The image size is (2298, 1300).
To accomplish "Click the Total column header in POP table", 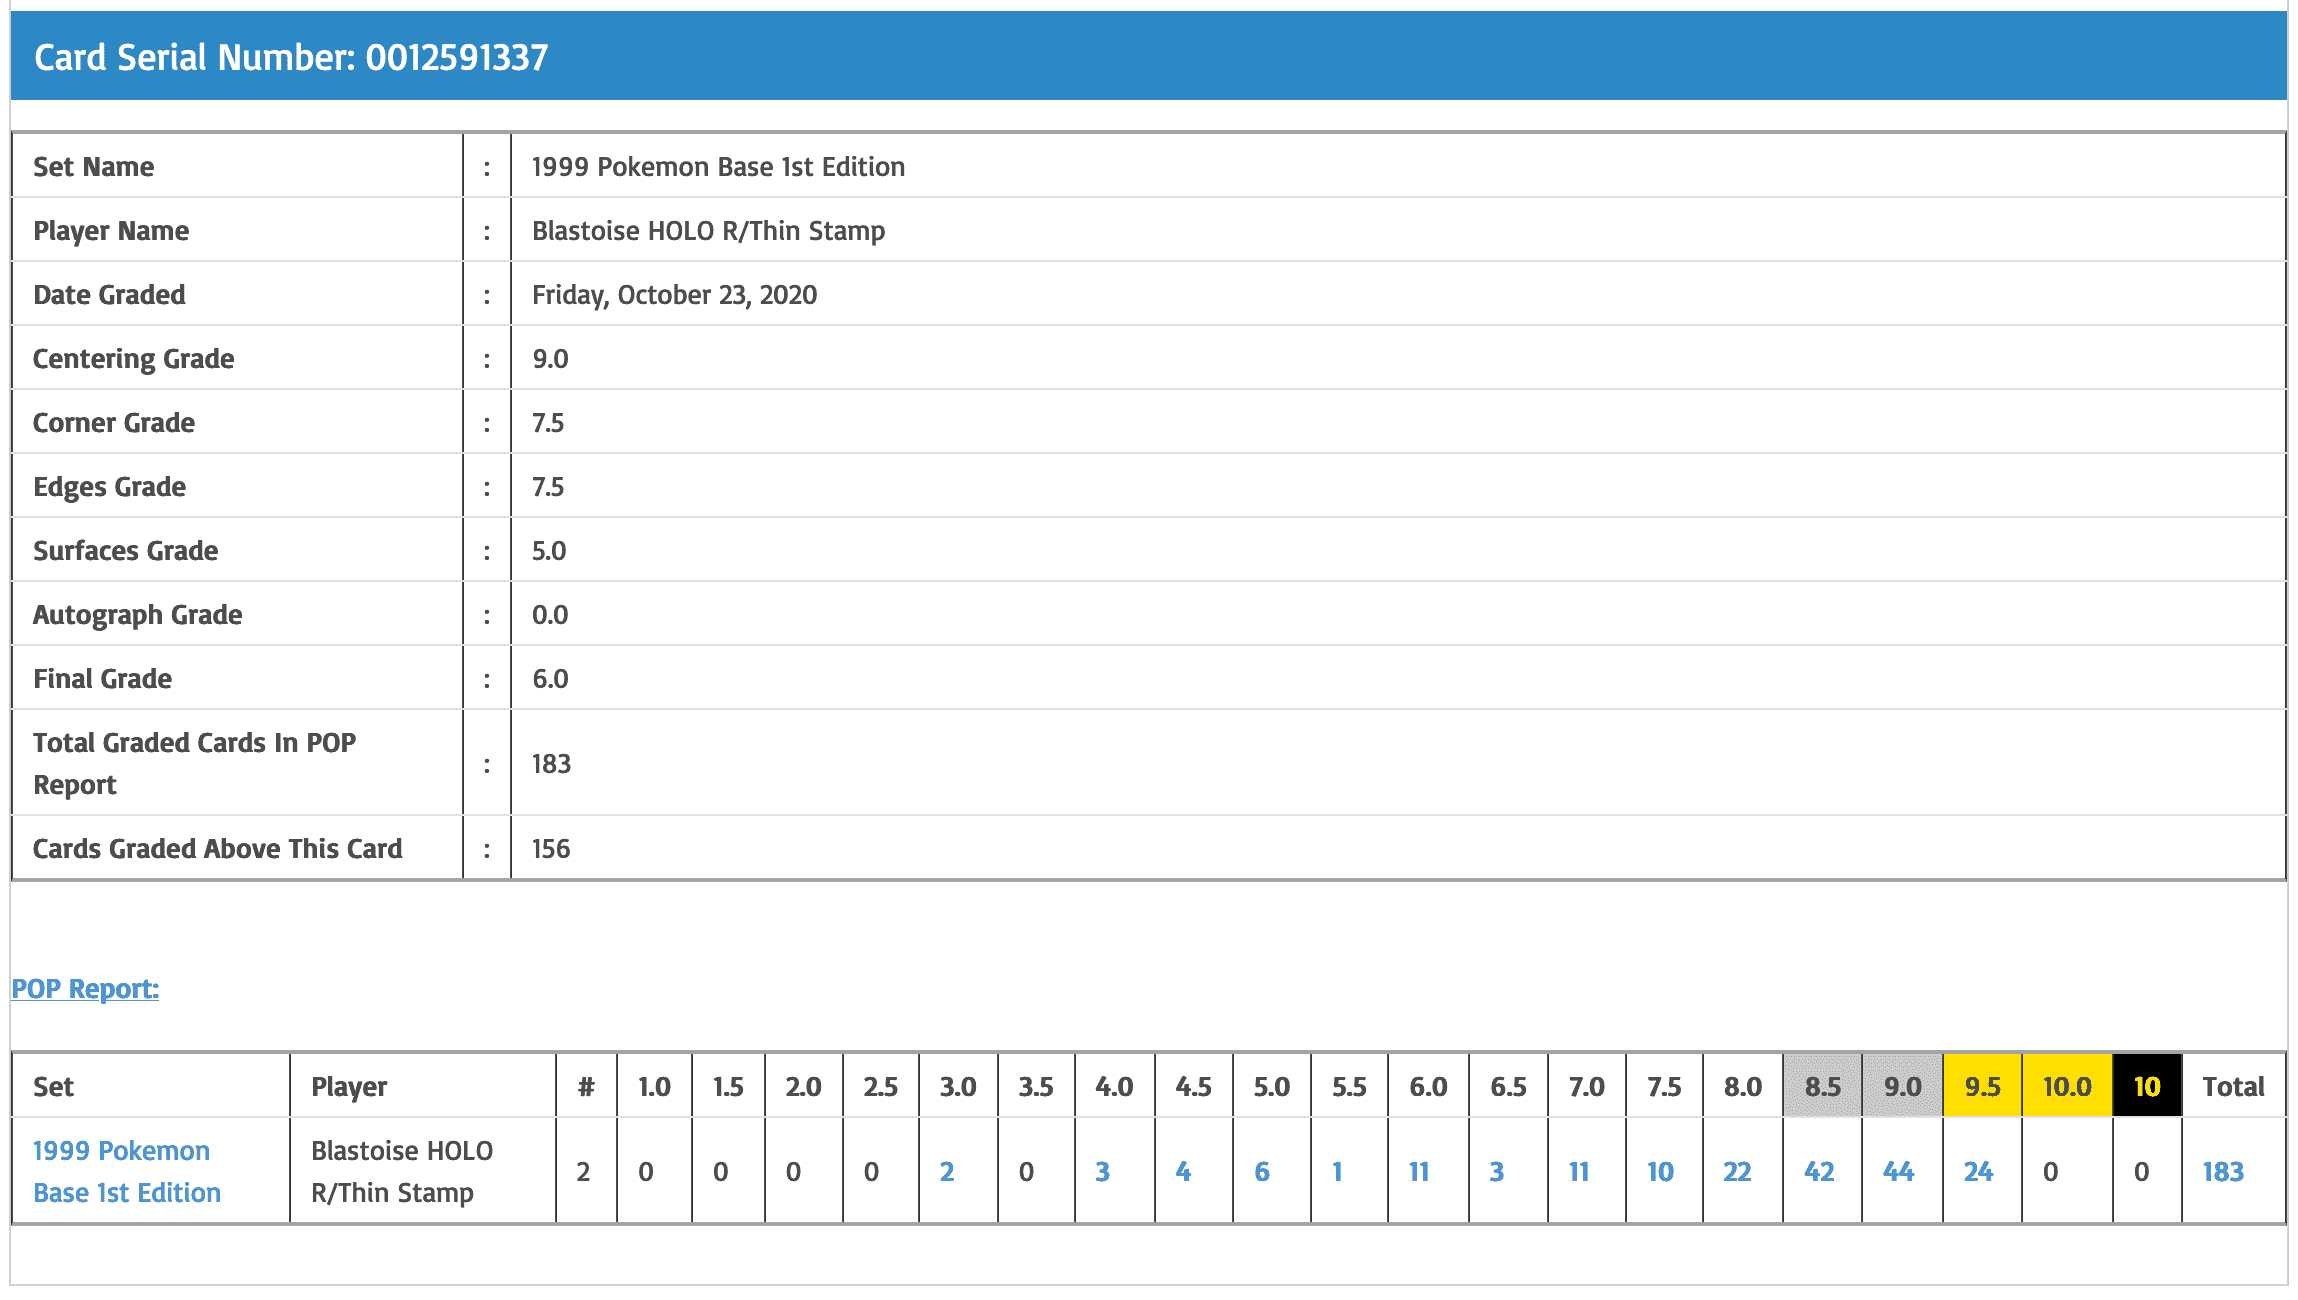I will point(2233,1086).
